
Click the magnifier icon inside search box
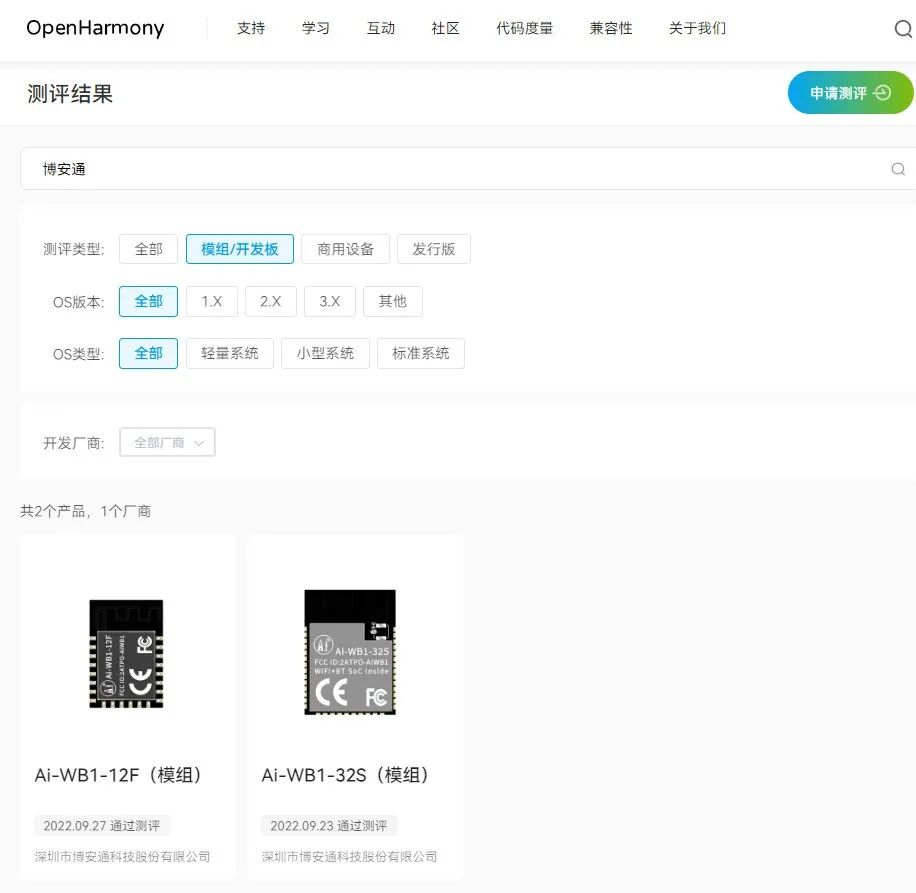[x=898, y=169]
